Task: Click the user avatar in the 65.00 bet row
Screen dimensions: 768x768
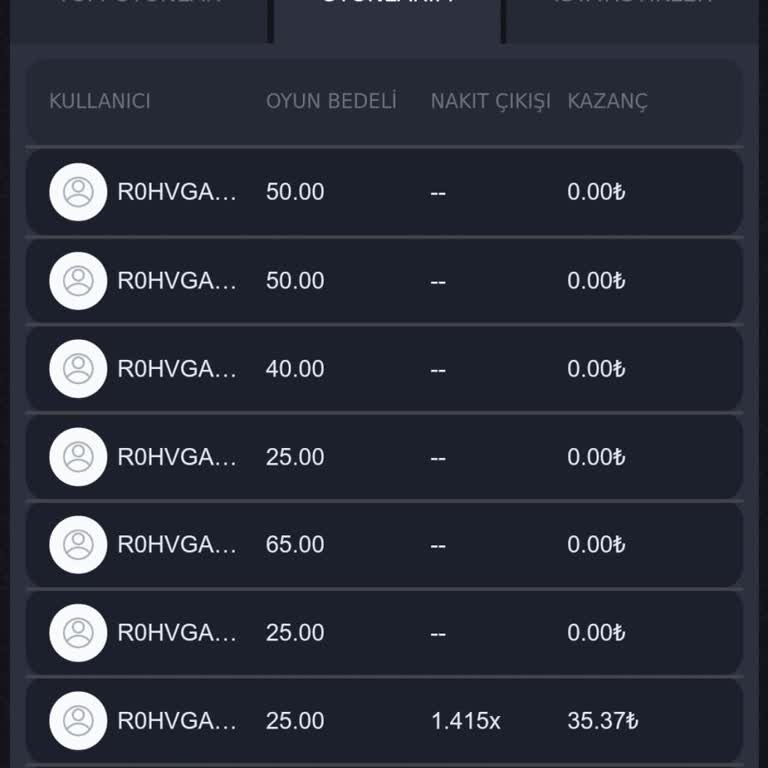Action: click(x=78, y=545)
